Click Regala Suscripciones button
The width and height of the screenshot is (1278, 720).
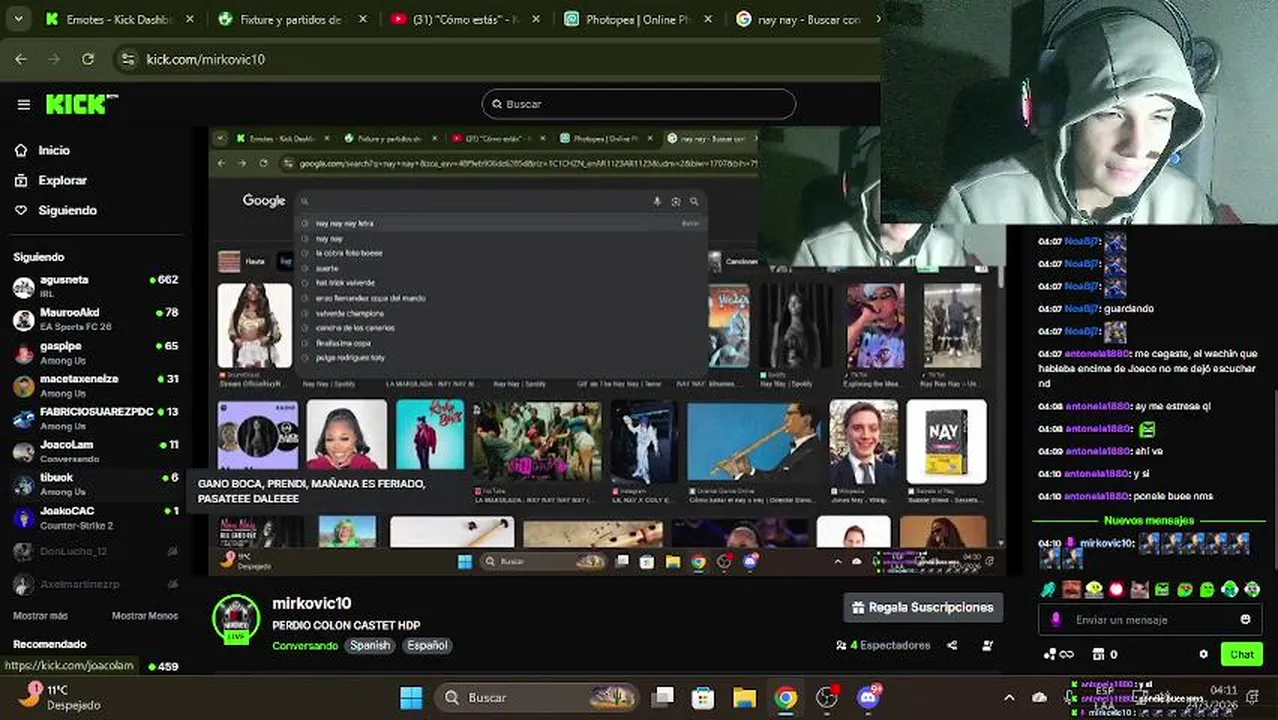[924, 607]
